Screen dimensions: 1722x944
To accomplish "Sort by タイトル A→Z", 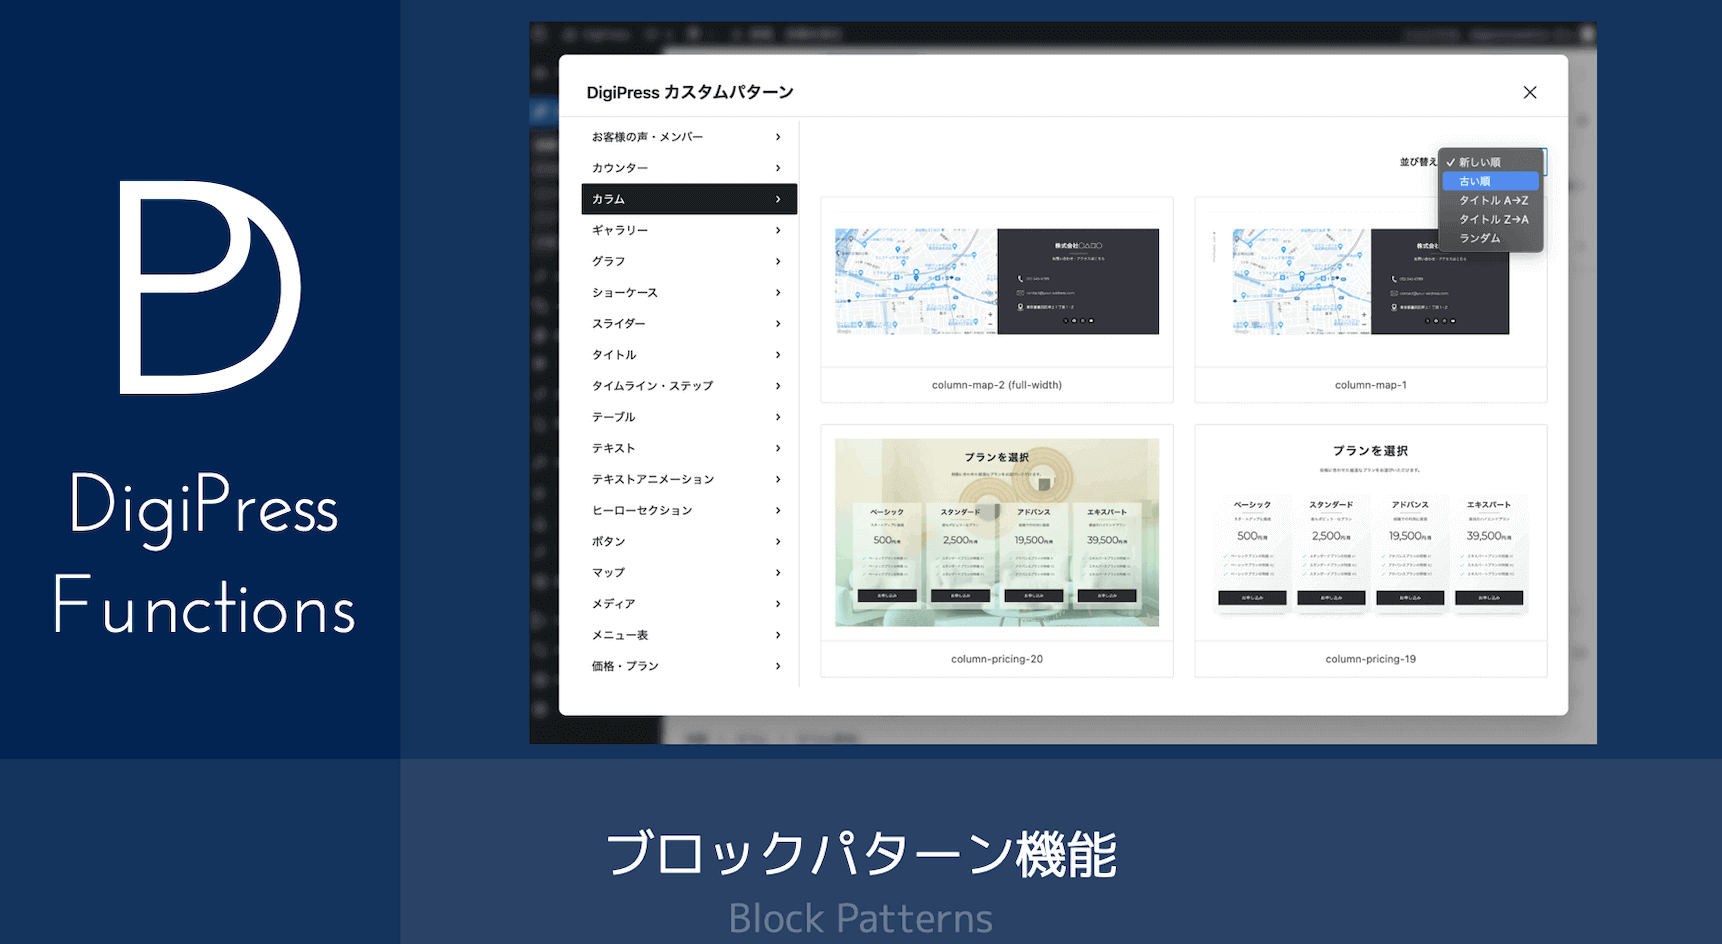I will point(1490,200).
